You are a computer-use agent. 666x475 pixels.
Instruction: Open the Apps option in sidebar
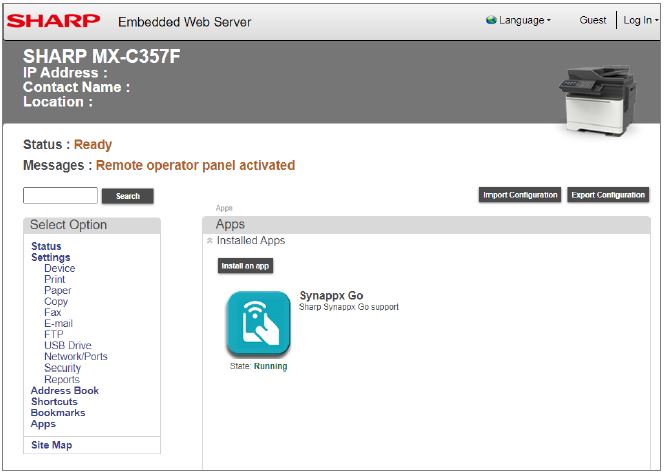43,424
